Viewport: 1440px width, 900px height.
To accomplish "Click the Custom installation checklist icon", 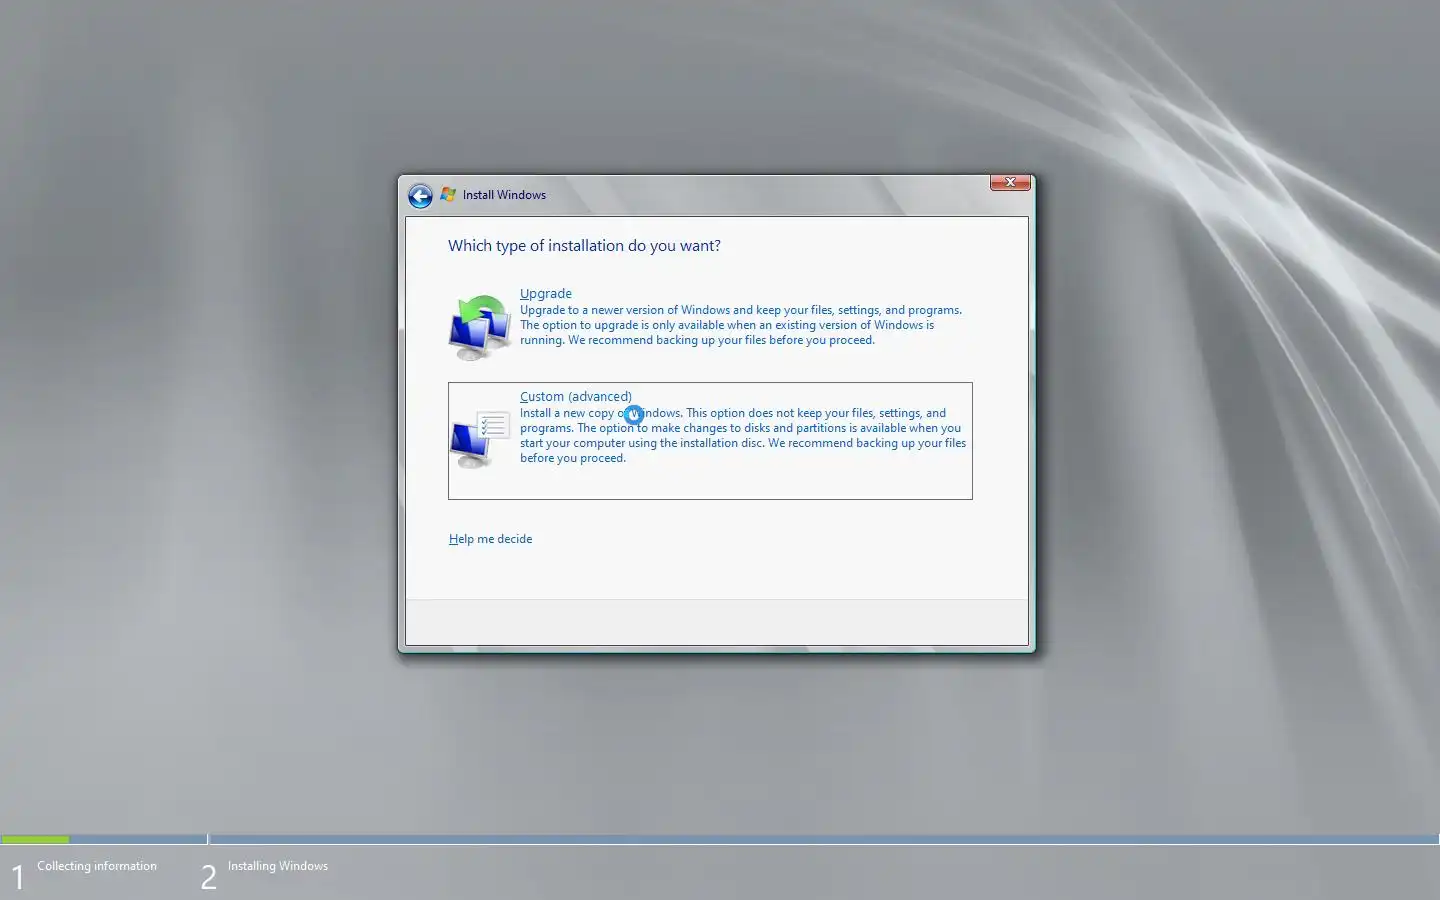I will 481,438.
